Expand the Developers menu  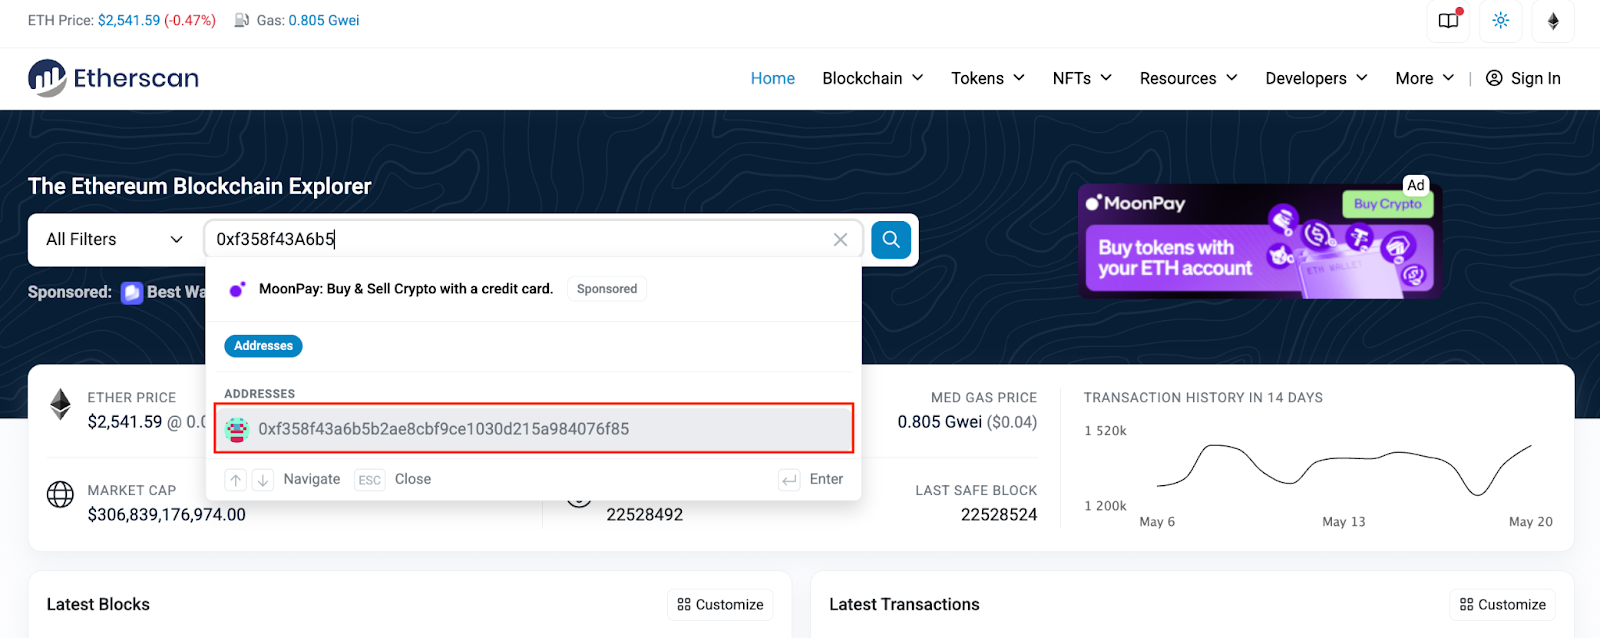point(1317,78)
